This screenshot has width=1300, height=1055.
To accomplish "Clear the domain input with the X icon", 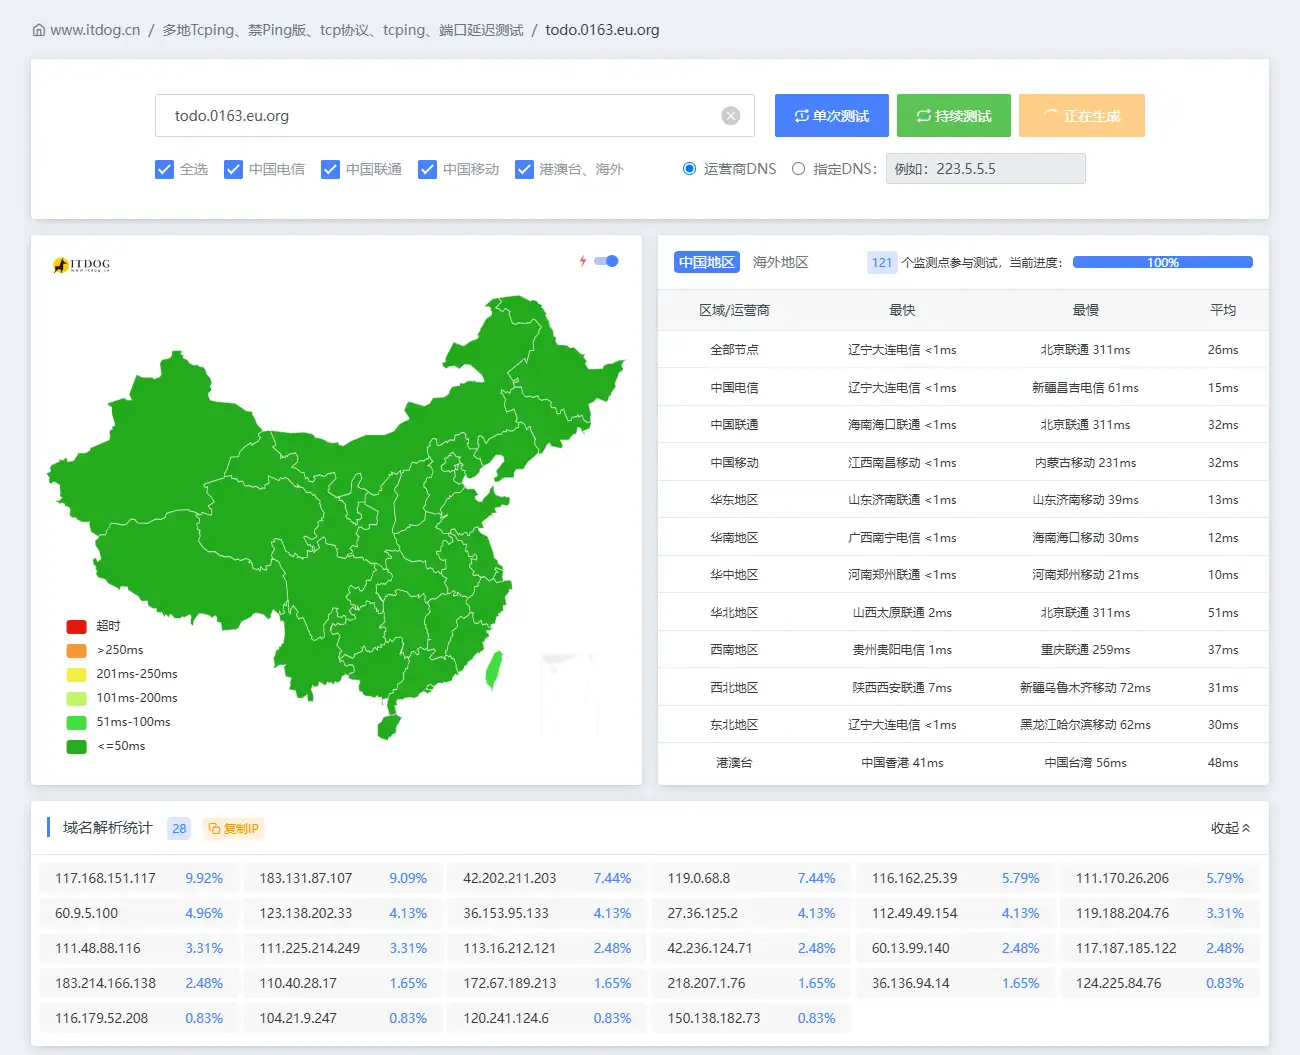I will click(x=731, y=116).
